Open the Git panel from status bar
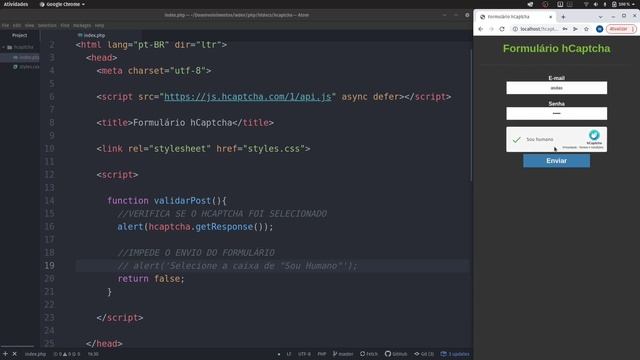Screen dimensions: 640x360 point(424,354)
